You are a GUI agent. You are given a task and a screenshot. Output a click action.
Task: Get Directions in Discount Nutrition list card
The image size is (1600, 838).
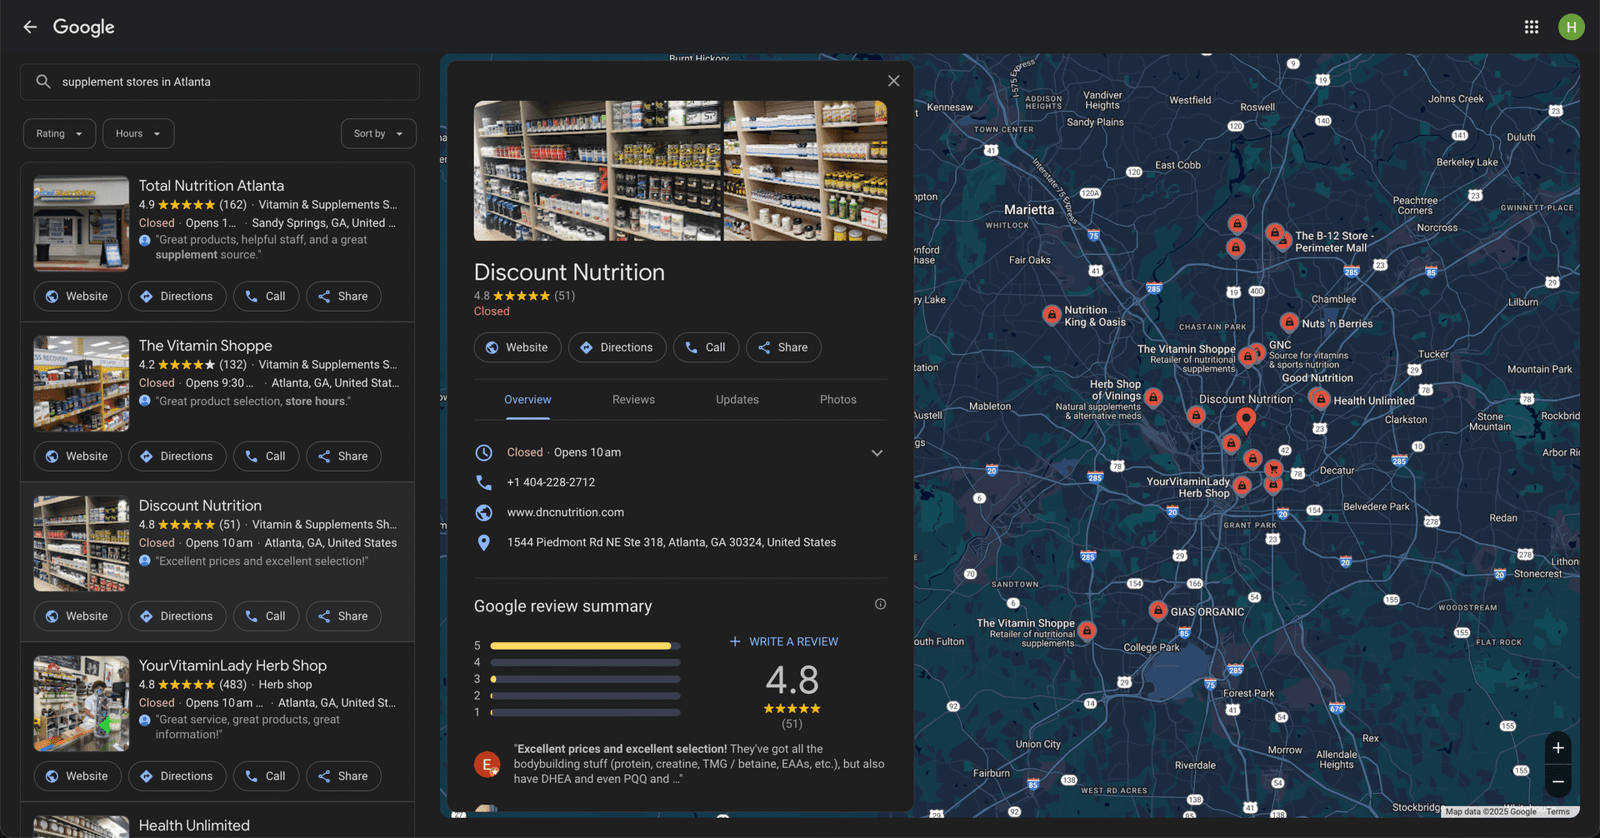(x=177, y=616)
